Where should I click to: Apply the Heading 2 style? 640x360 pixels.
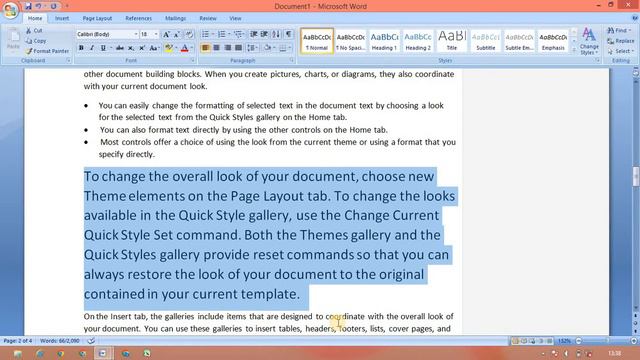[x=418, y=41]
